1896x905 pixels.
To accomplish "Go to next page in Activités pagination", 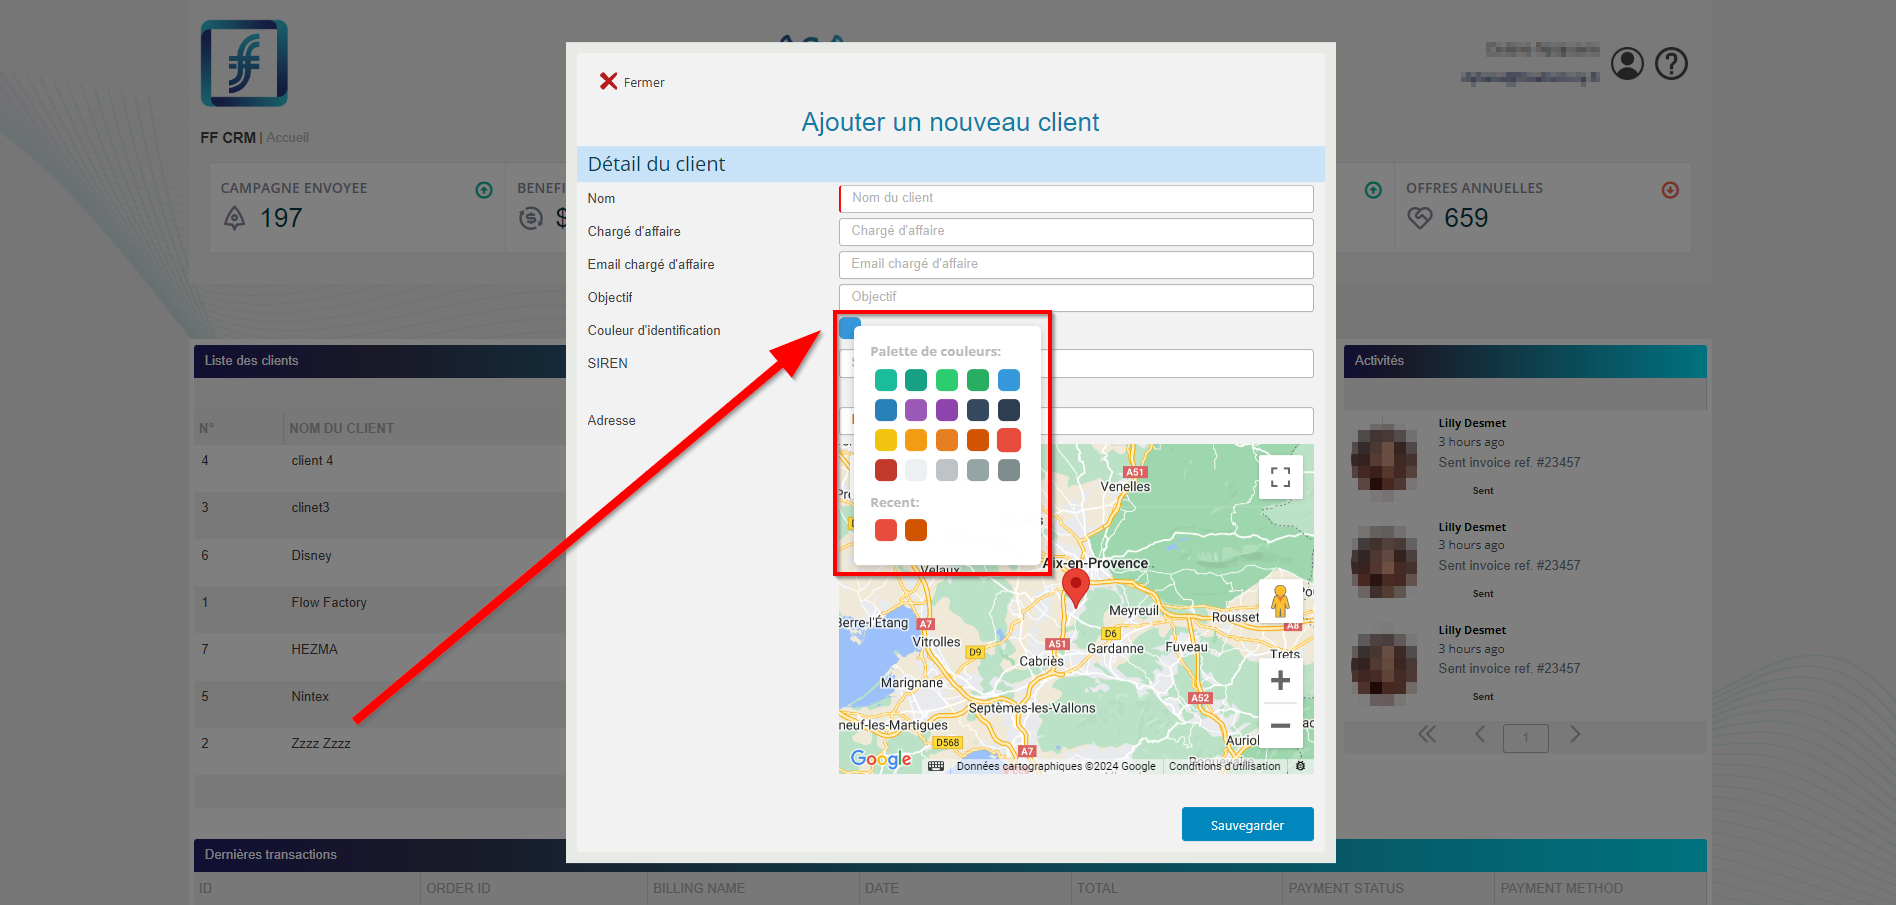I will 1573,734.
